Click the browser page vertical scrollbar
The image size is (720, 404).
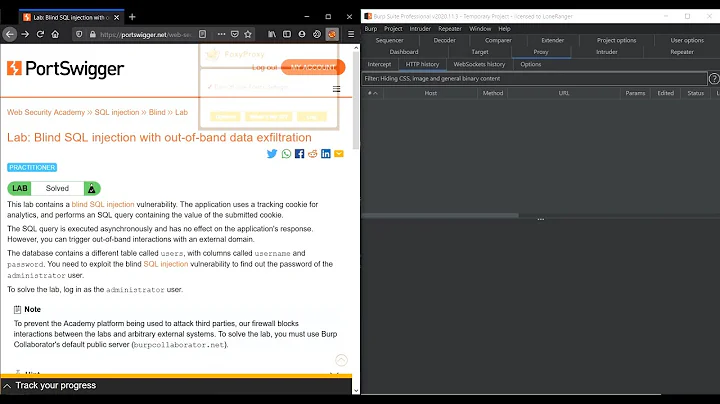coord(356,99)
